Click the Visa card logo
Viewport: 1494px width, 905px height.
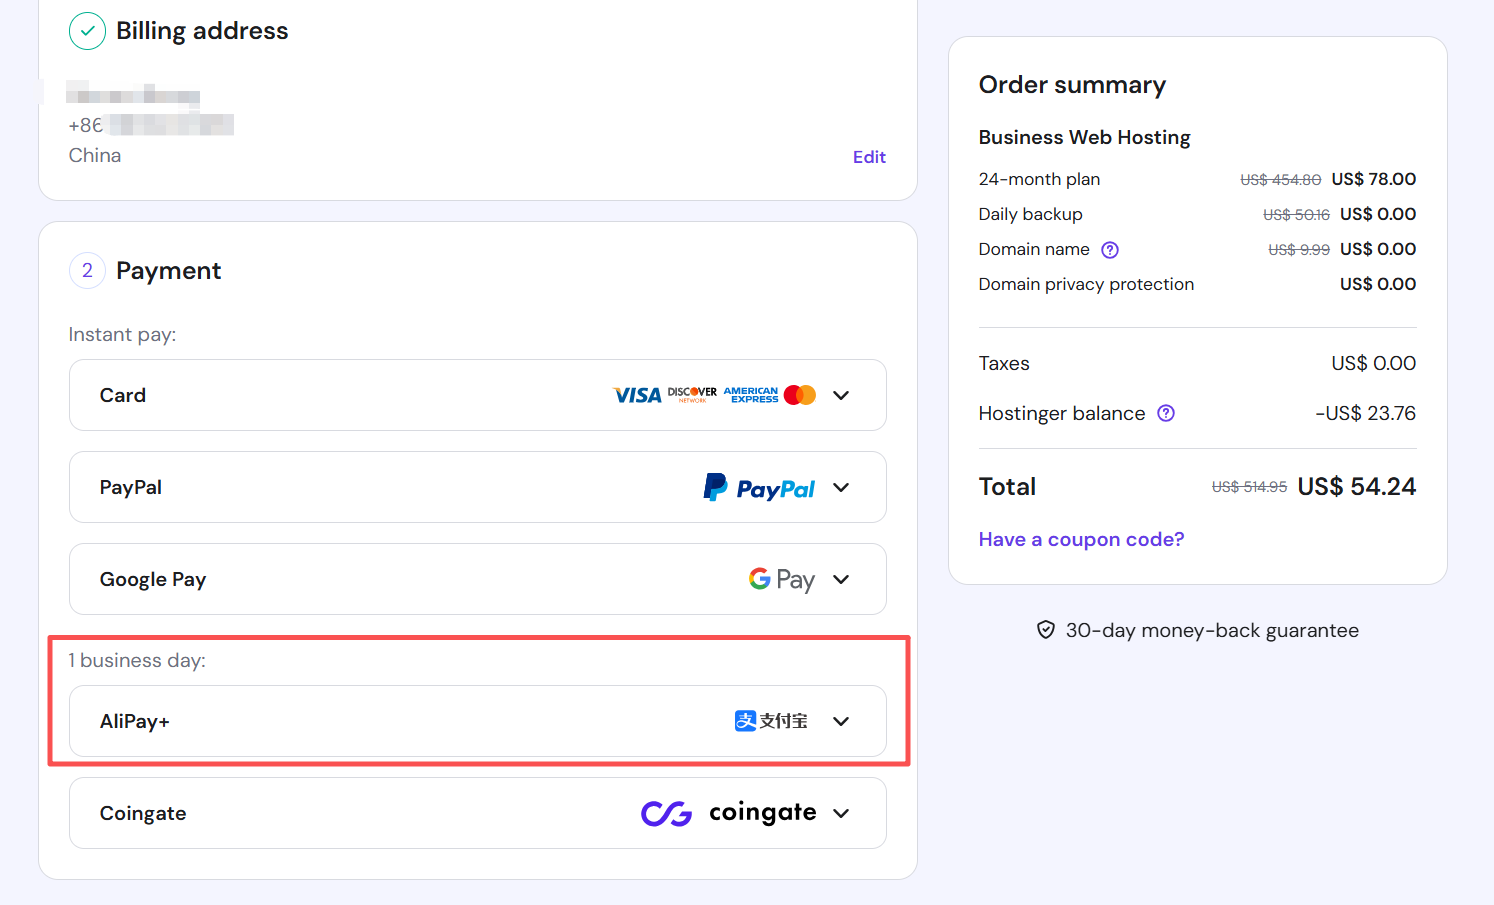[637, 396]
